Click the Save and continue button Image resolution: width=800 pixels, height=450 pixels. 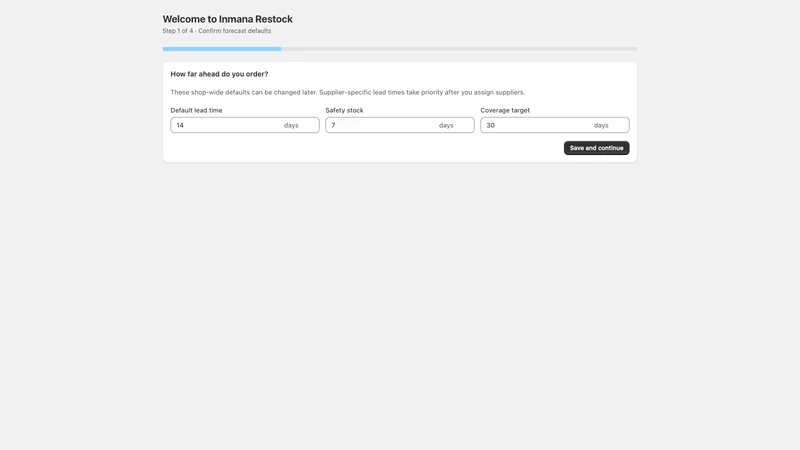pos(596,148)
